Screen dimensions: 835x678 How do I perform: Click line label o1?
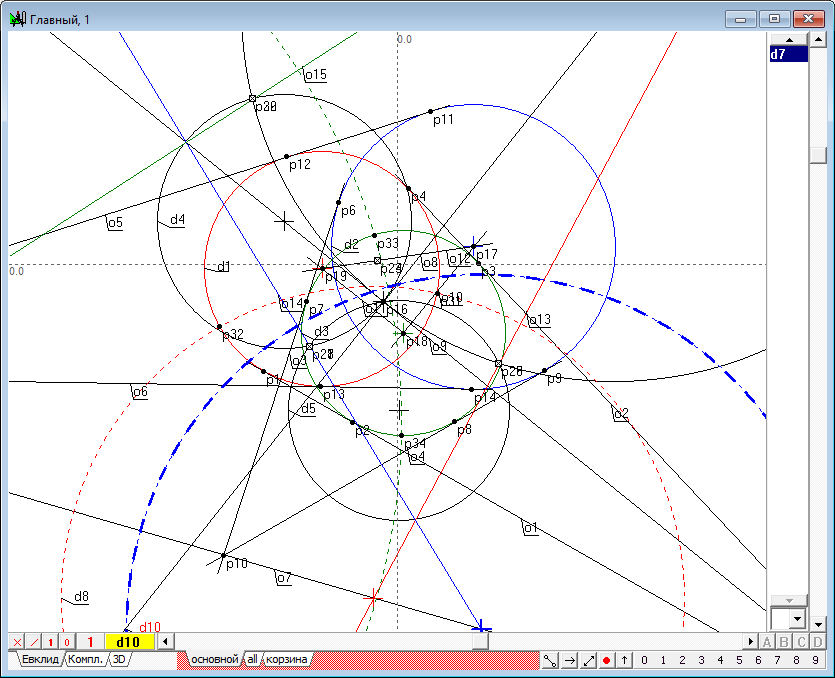coord(530,528)
